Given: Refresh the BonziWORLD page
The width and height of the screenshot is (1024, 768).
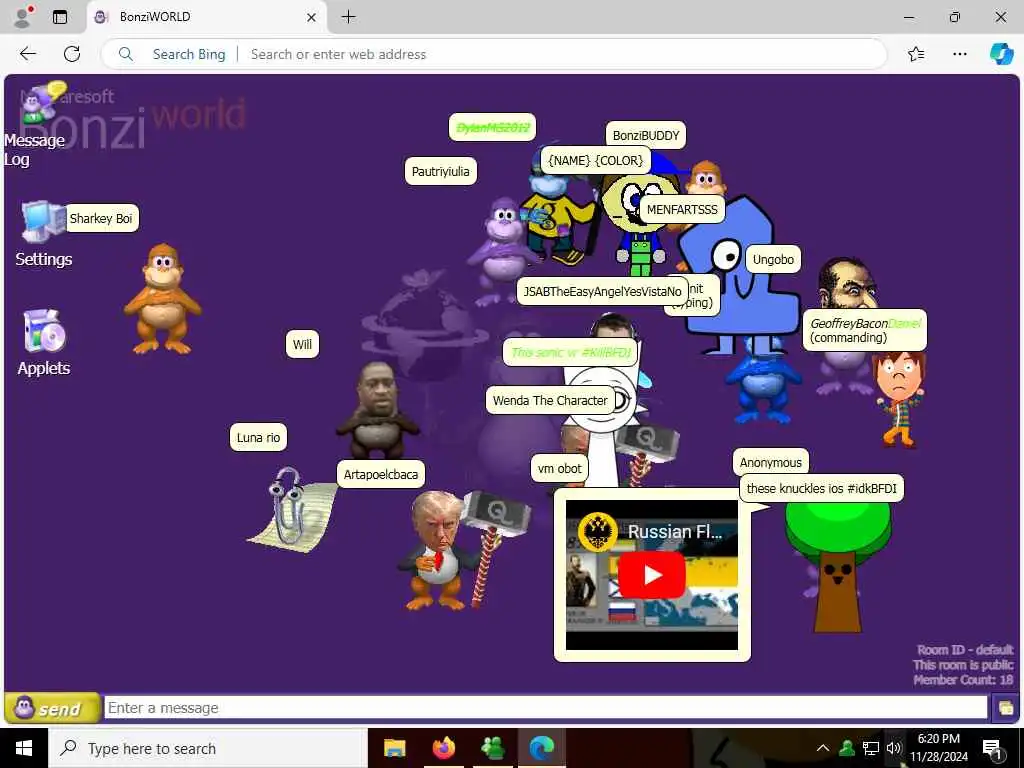Looking at the screenshot, I should (72, 54).
